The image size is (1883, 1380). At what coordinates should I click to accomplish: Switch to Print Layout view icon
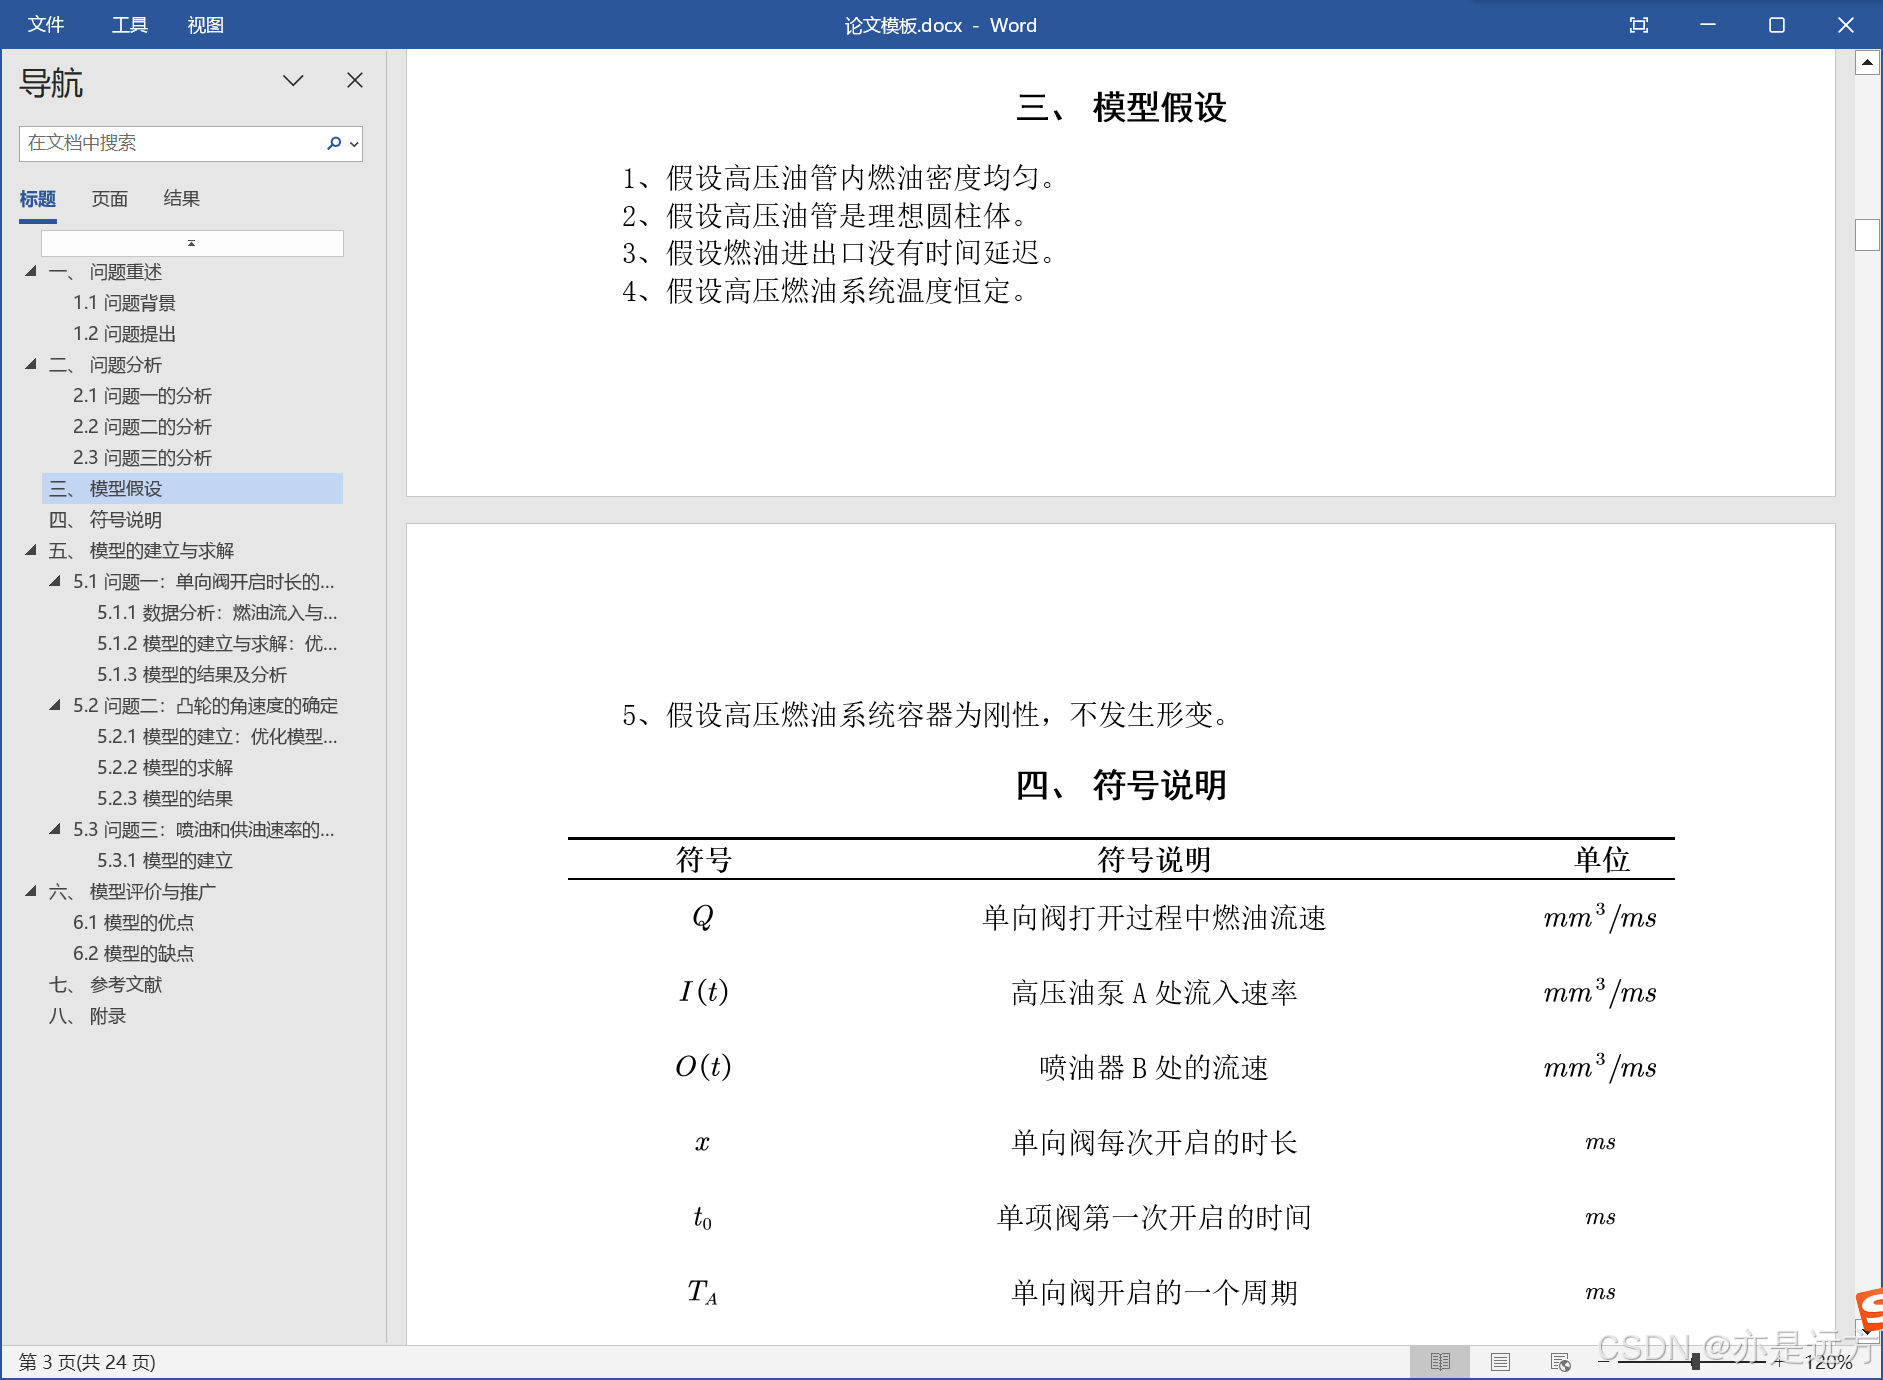[x=1500, y=1362]
